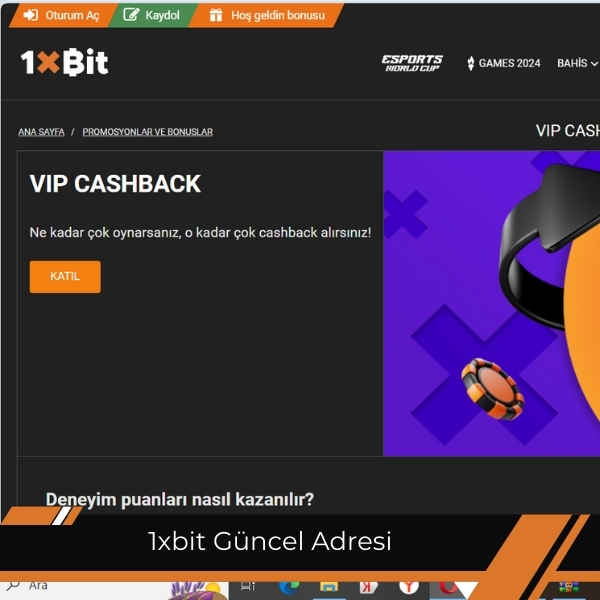The image size is (600, 600).
Task: Click the orange KATIL button
Action: pos(65,277)
